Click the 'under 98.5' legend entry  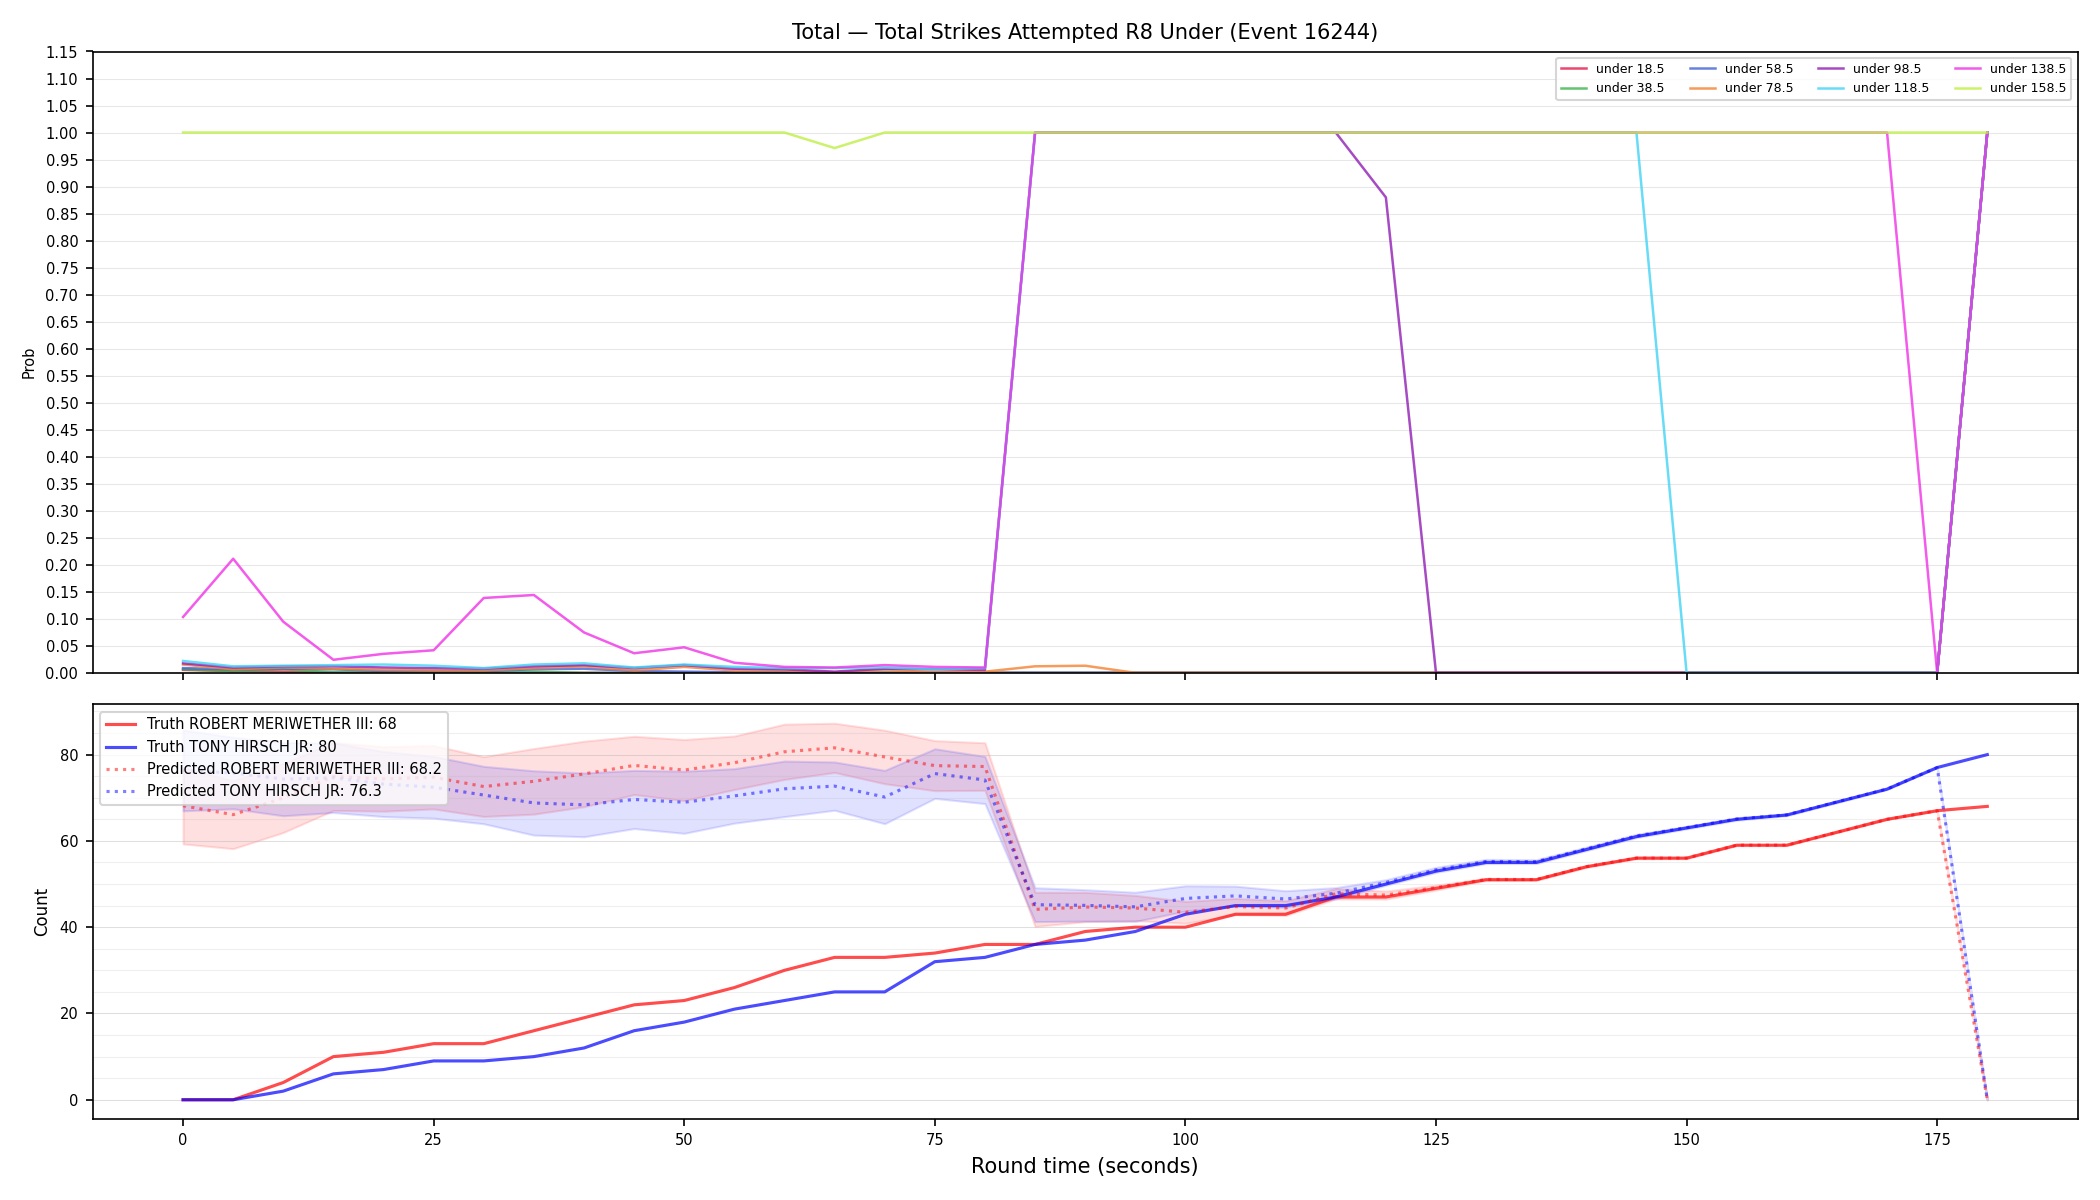(x=1869, y=69)
